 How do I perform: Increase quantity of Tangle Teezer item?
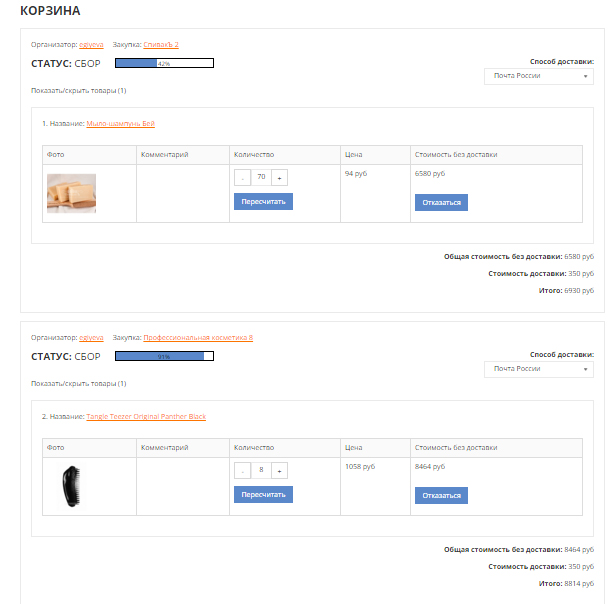pos(279,470)
